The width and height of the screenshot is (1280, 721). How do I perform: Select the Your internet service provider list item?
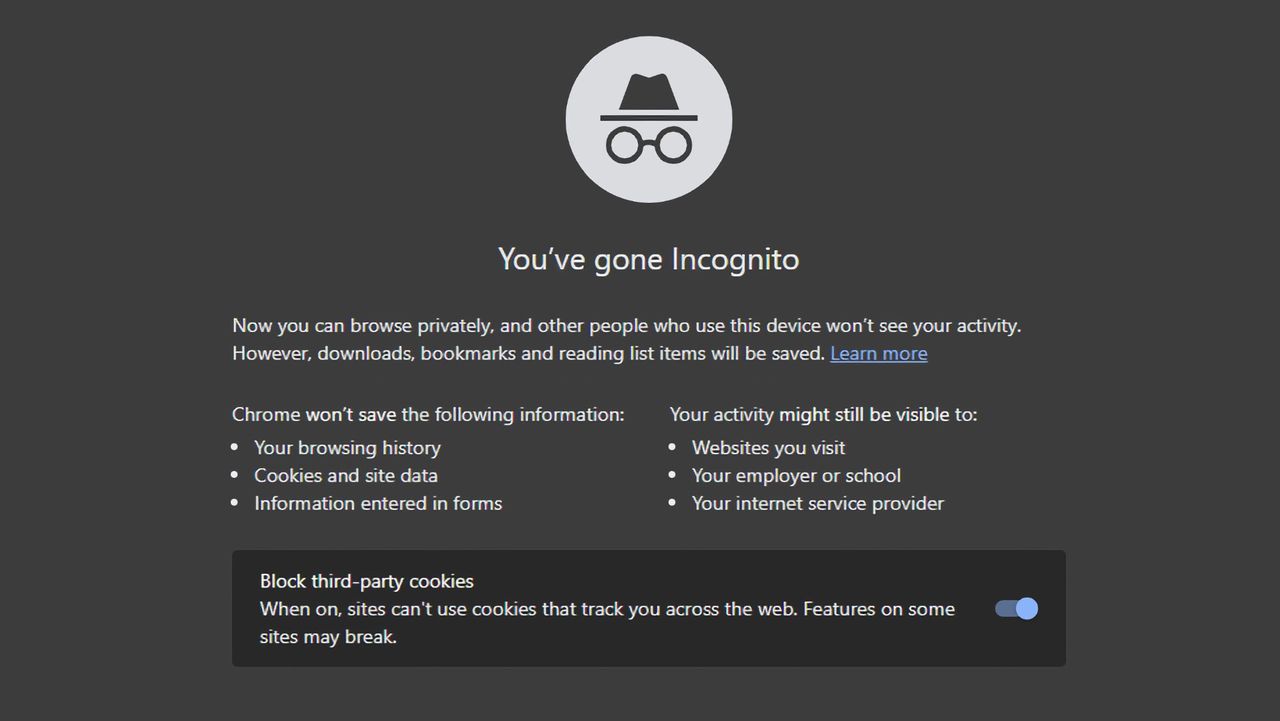point(817,504)
